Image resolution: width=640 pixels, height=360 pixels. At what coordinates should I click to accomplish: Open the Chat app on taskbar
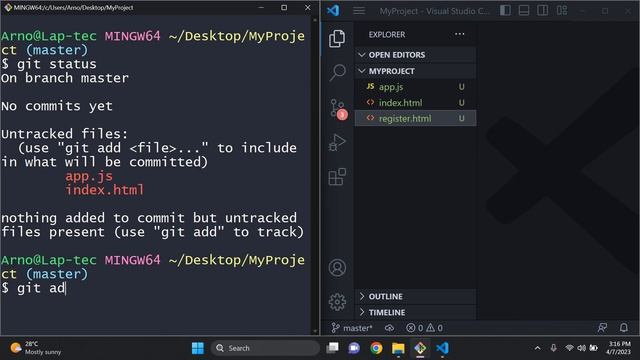coord(354,348)
